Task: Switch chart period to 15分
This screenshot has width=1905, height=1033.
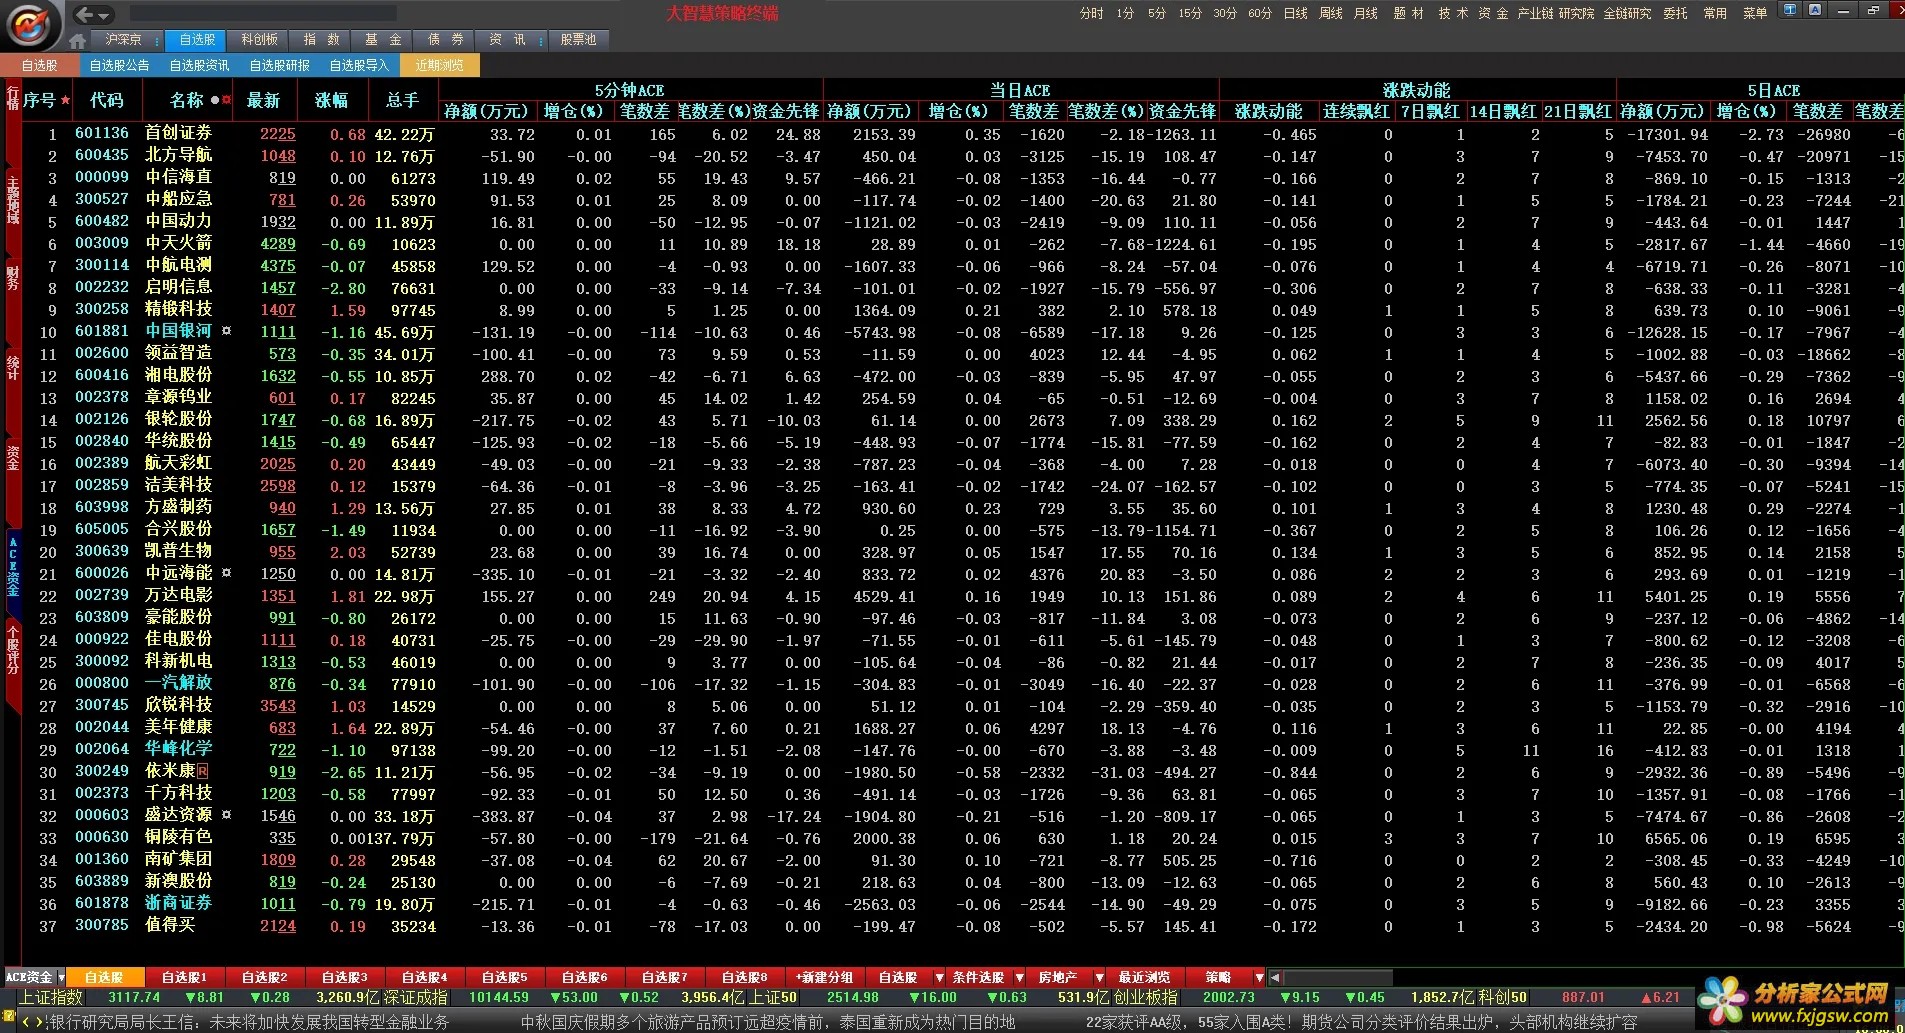Action: pyautogui.click(x=1190, y=13)
